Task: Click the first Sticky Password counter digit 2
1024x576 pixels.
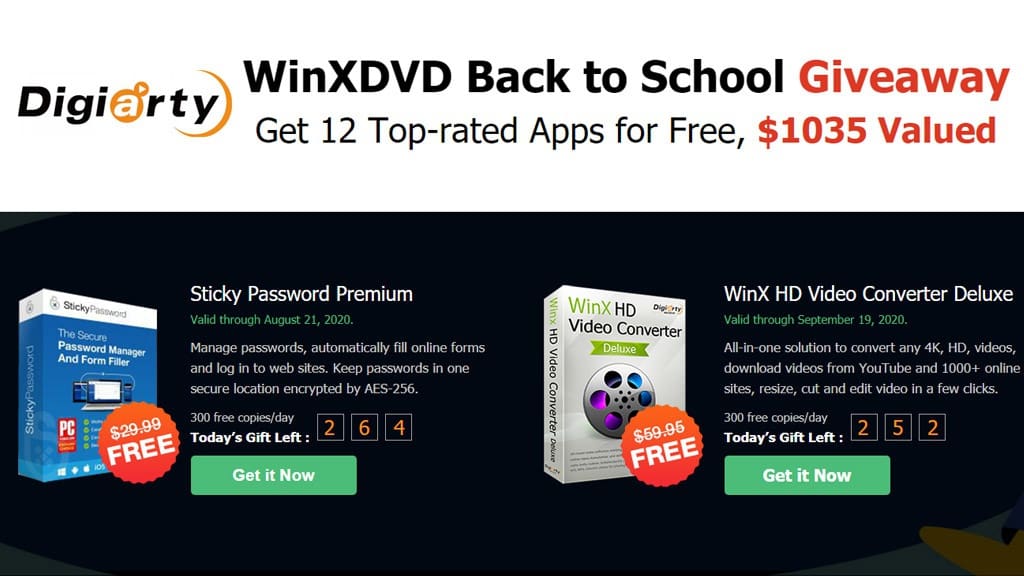Action: point(330,428)
